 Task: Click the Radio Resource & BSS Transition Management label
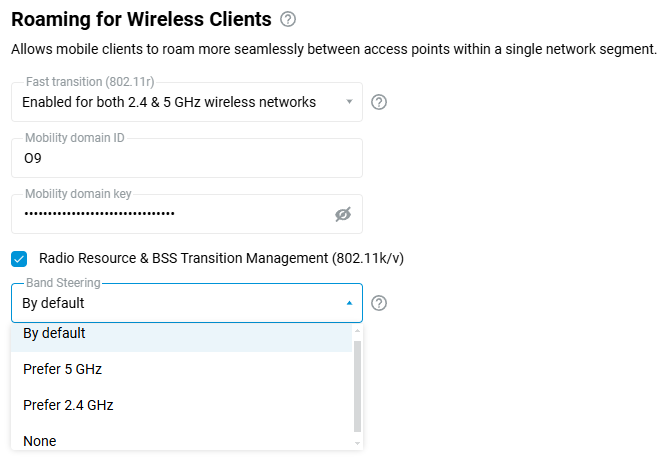tap(221, 259)
